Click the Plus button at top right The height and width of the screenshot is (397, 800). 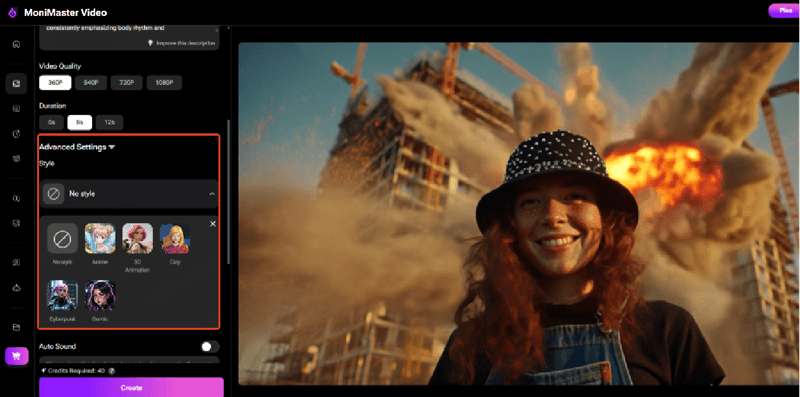(x=784, y=11)
